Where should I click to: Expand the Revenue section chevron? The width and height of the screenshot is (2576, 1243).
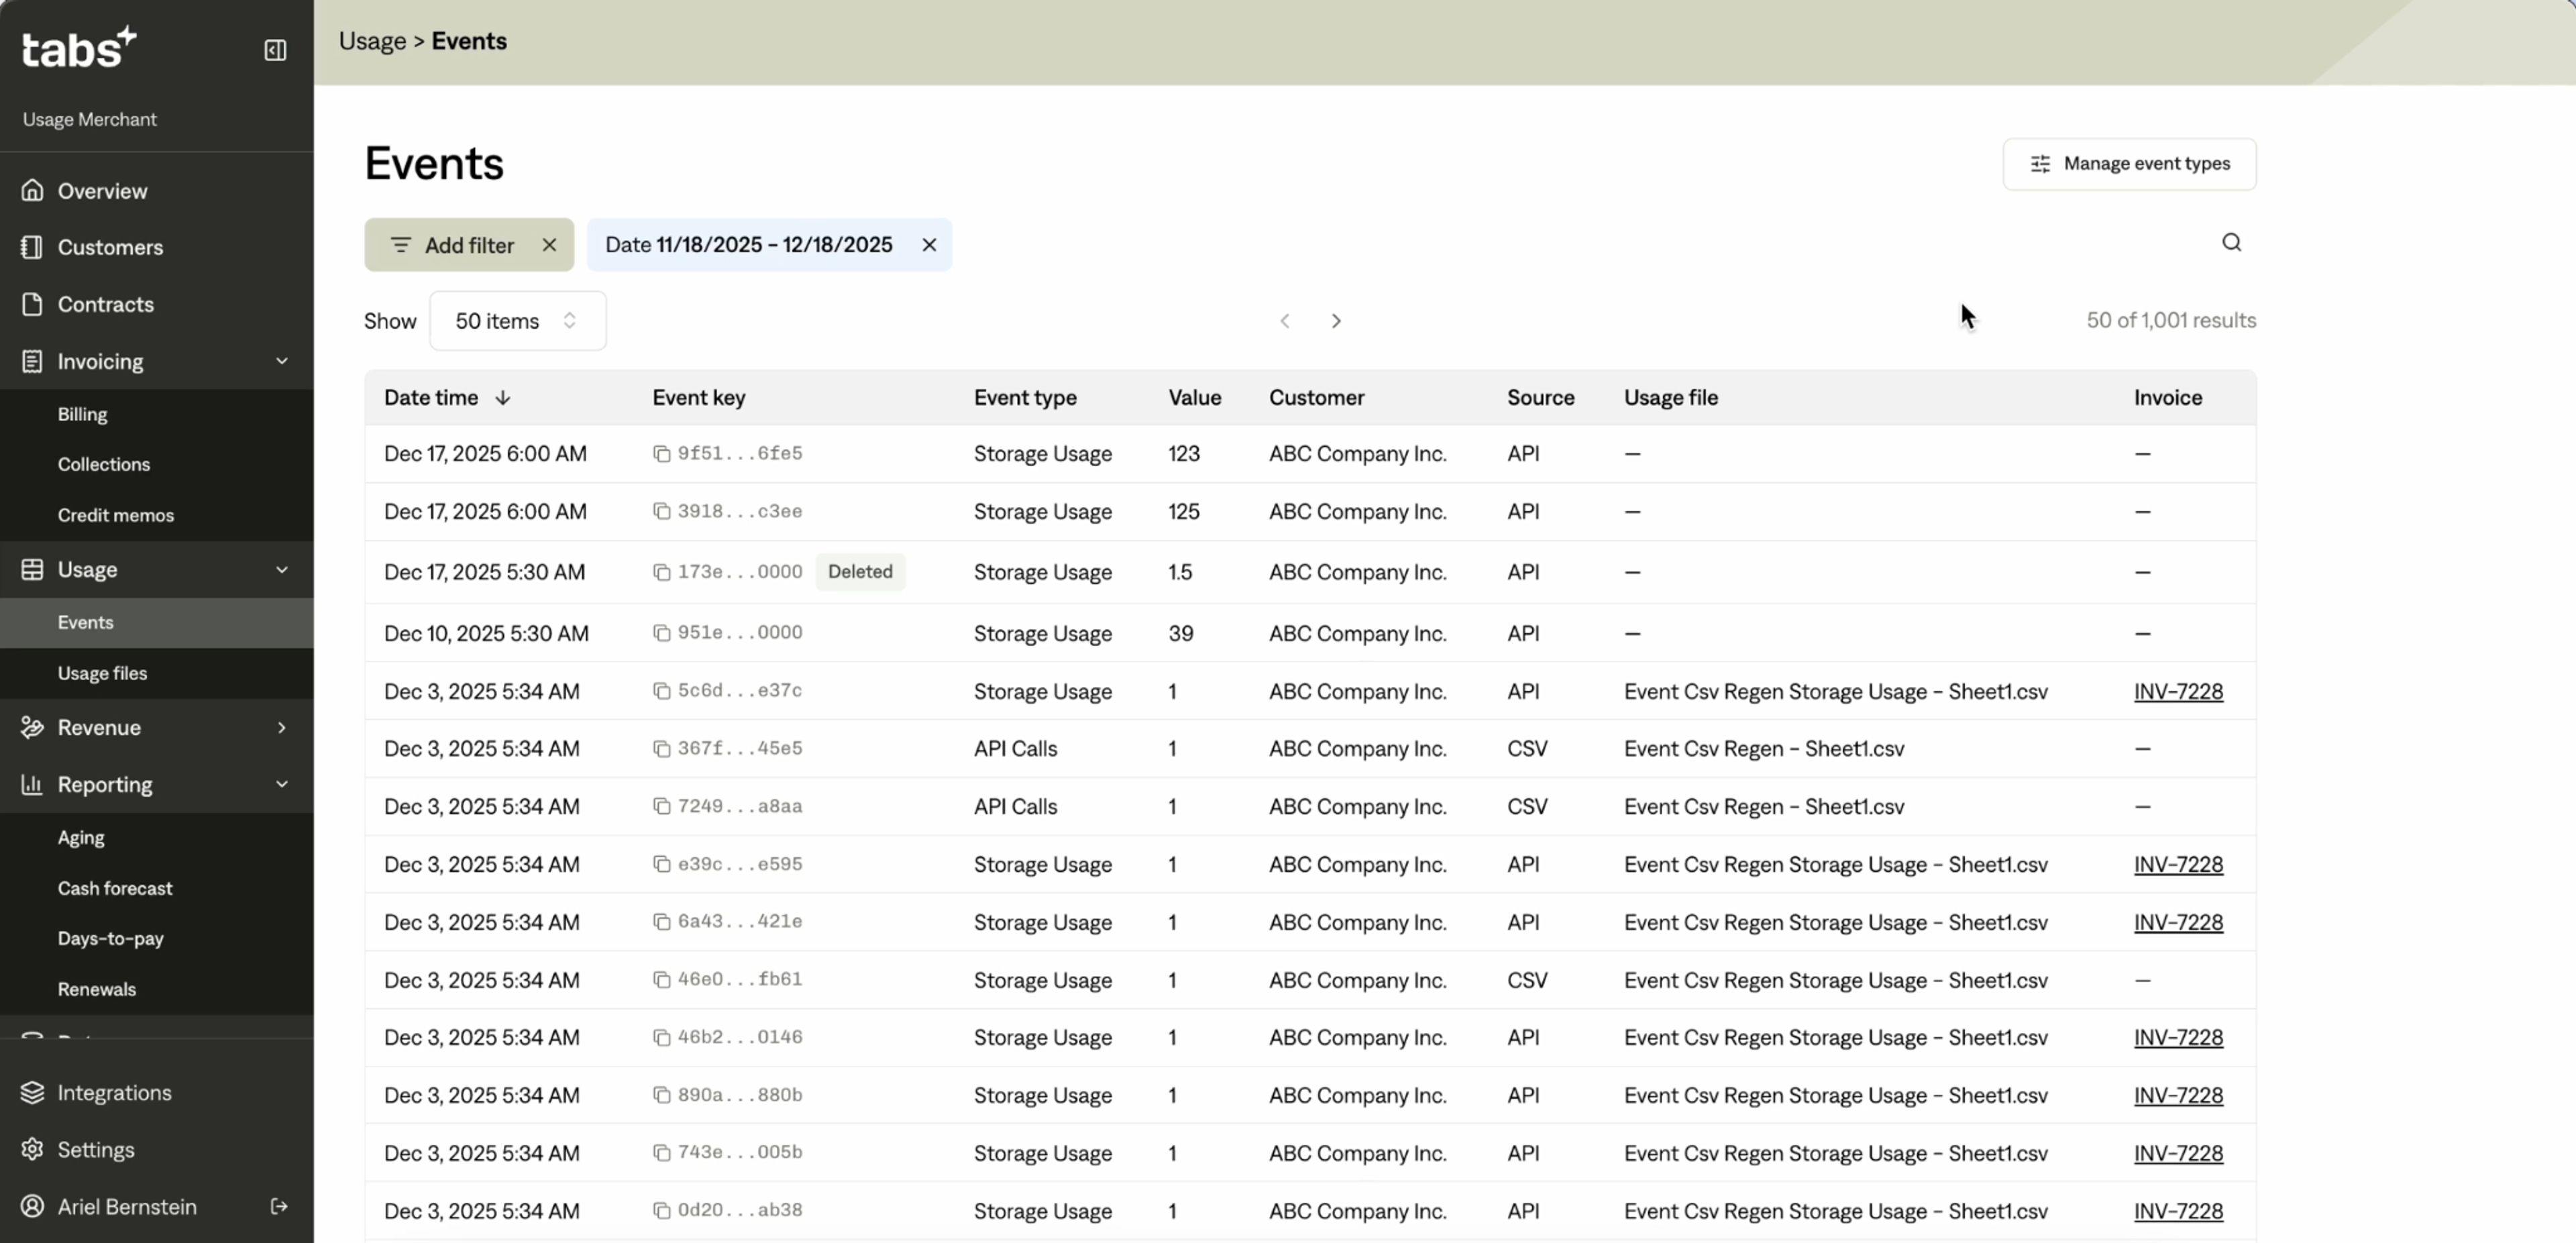point(282,727)
